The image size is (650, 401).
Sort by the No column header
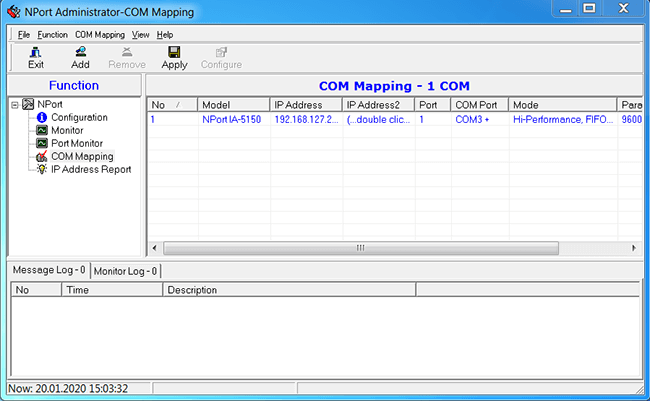click(172, 105)
